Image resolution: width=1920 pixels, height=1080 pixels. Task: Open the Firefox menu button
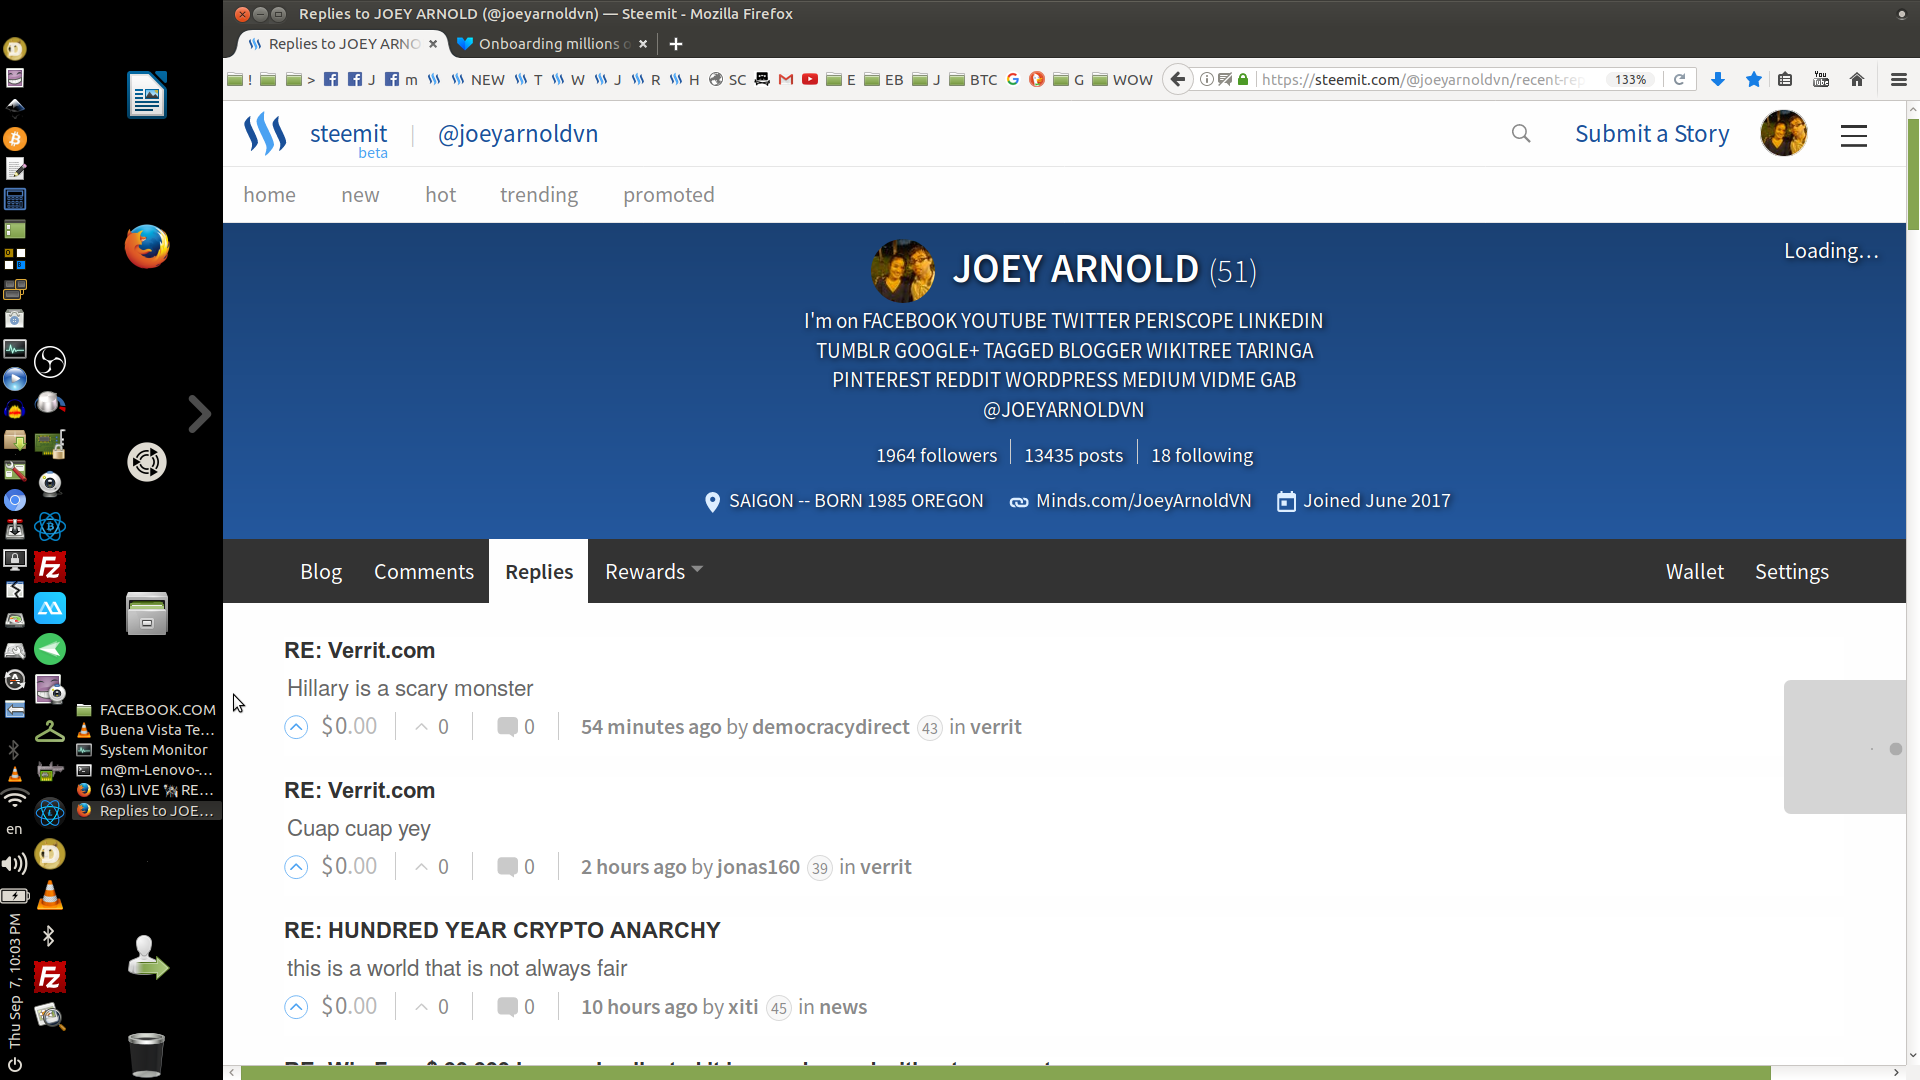click(1899, 79)
